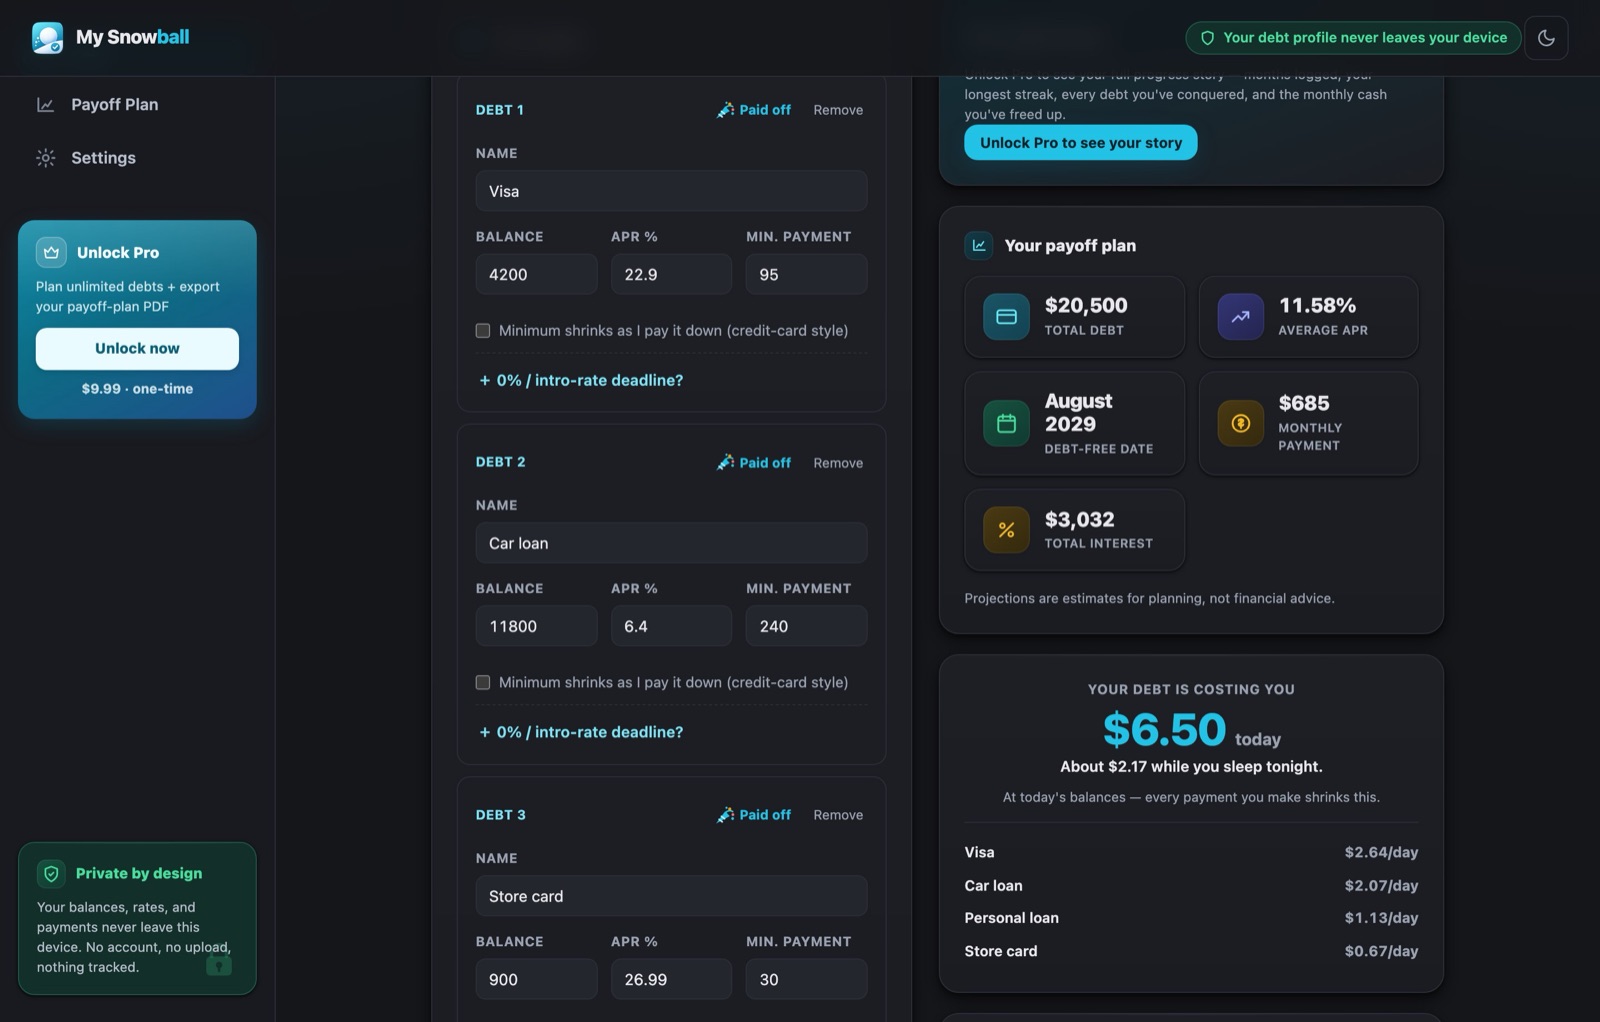This screenshot has width=1600, height=1022.
Task: Edit the Car loan APR field 6.4
Action: (x=671, y=626)
